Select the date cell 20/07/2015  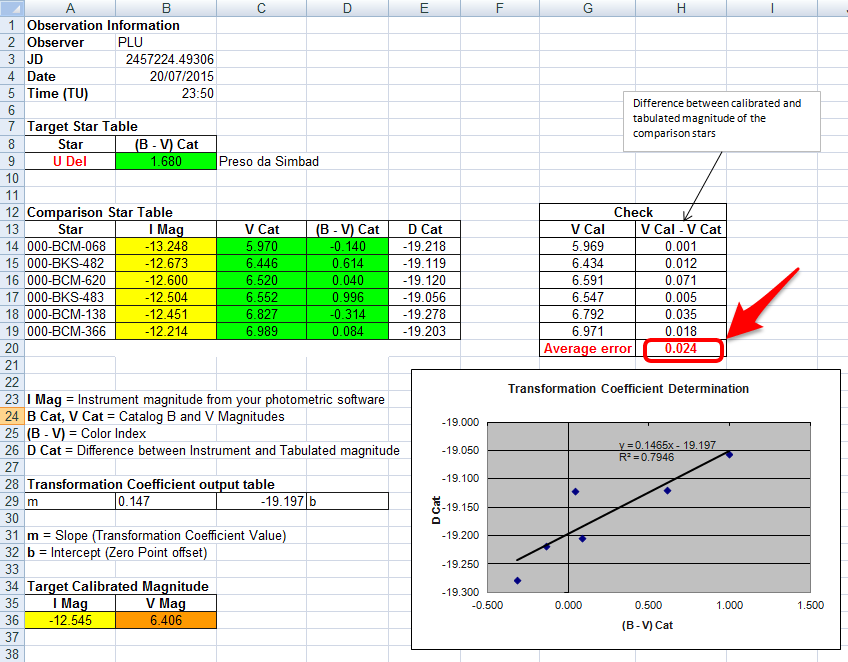(x=165, y=76)
